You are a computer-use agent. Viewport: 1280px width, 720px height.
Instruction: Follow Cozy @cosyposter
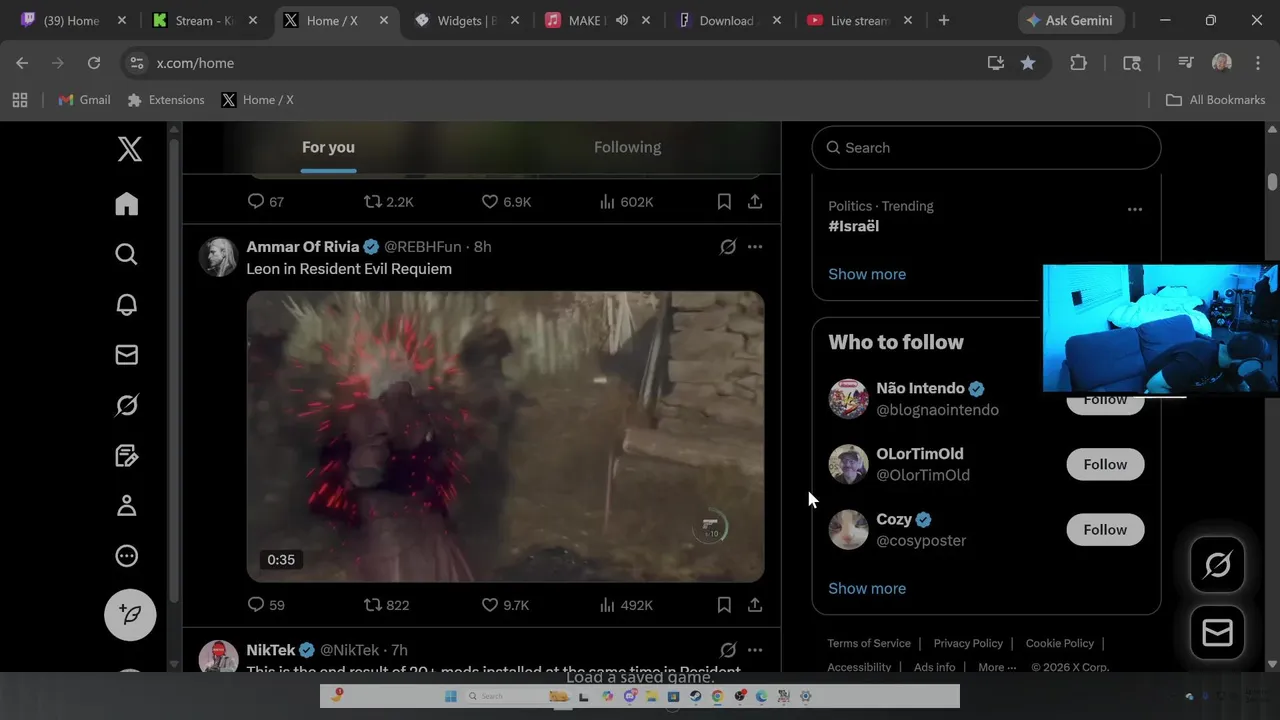pos(1105,530)
